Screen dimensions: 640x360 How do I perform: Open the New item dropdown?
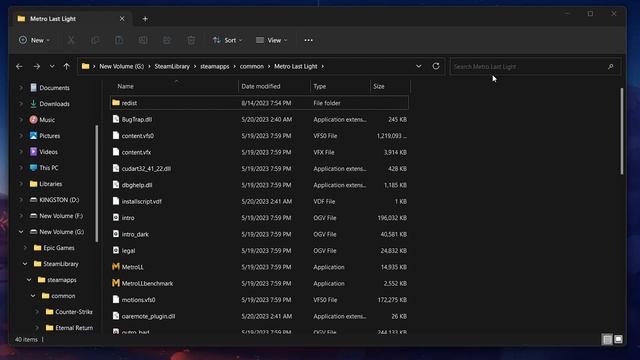pyautogui.click(x=34, y=40)
